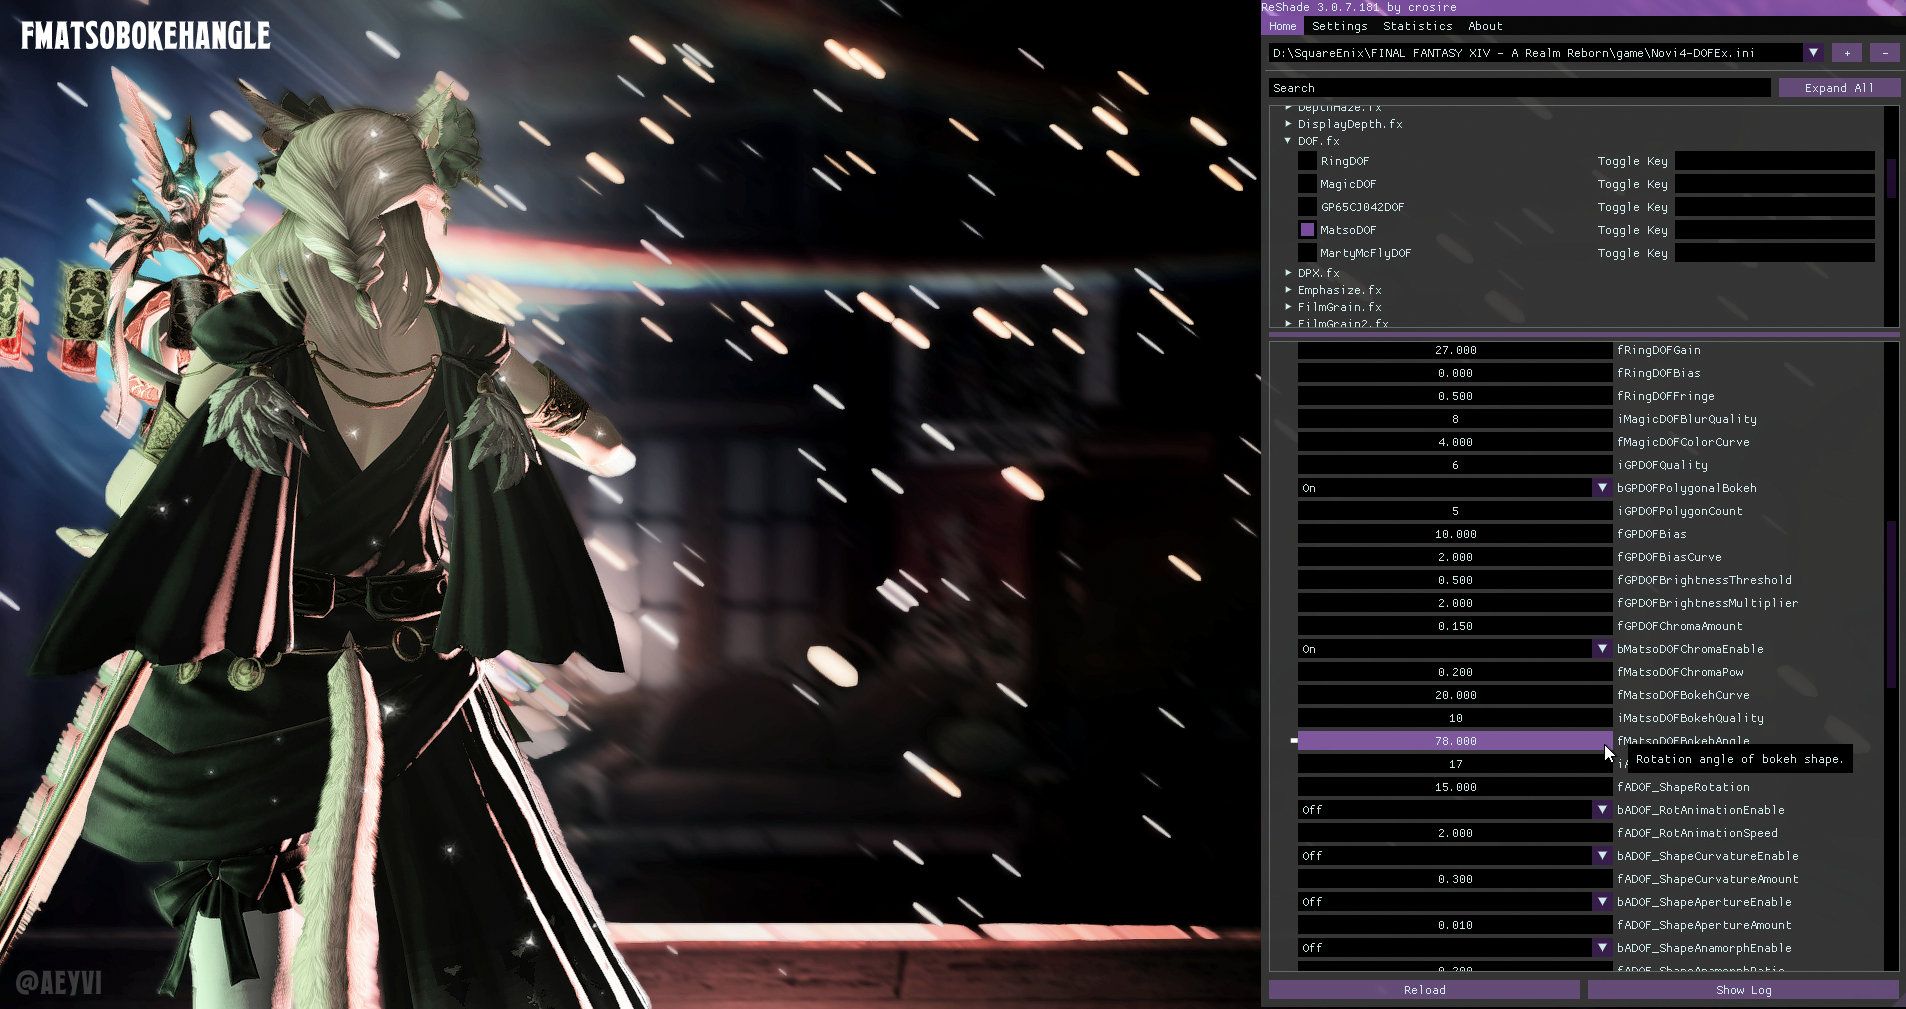Open the preset file path dropdown arrow
Screen dimensions: 1906x1009
pos(1813,53)
